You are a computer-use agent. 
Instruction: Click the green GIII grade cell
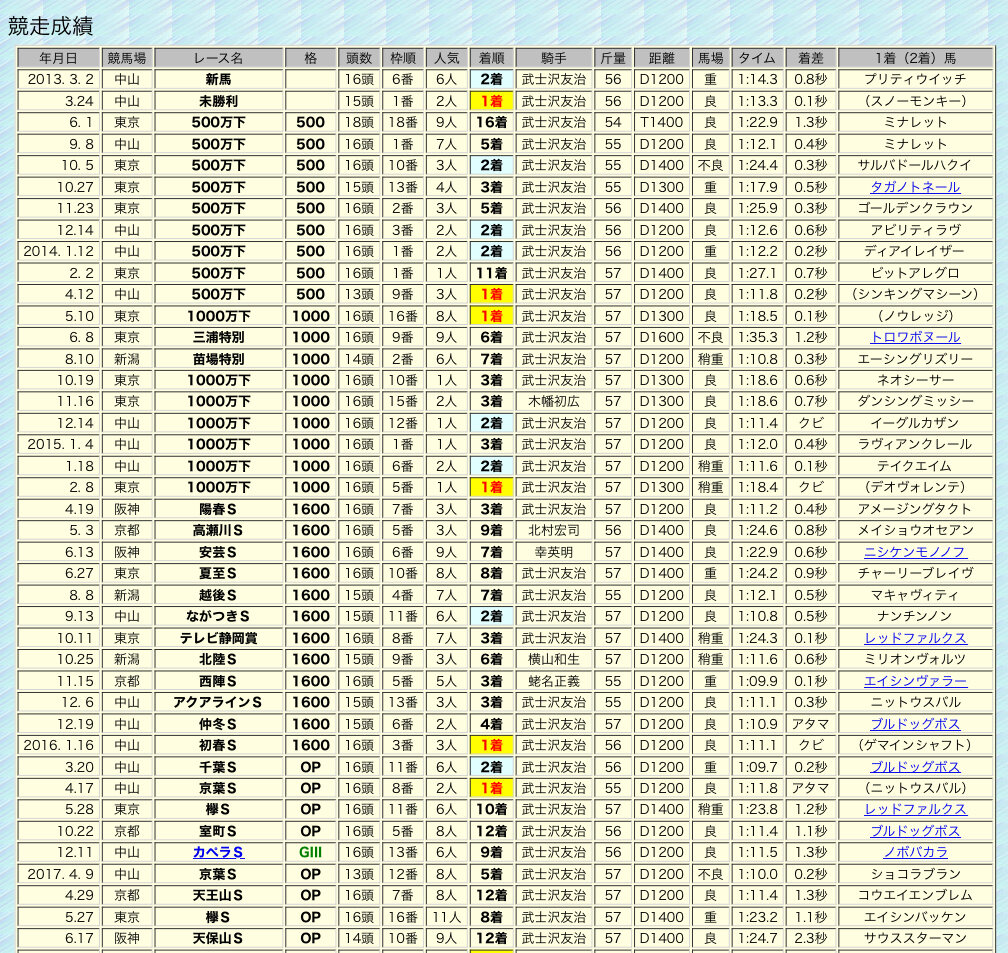coord(310,853)
